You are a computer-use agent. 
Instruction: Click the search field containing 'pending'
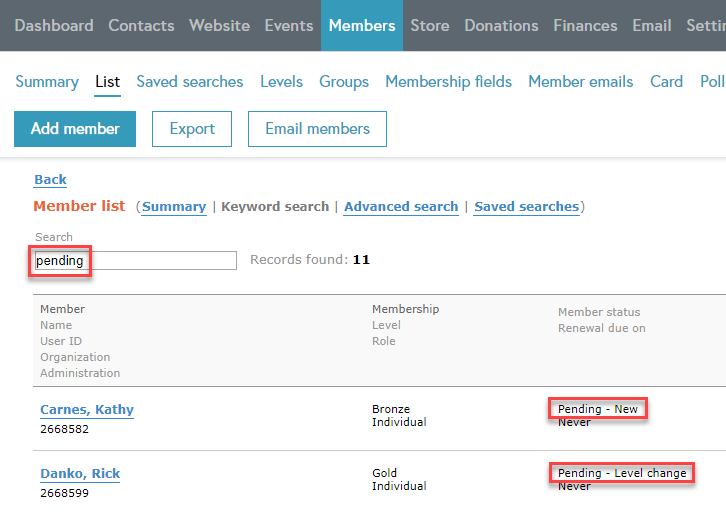click(135, 261)
